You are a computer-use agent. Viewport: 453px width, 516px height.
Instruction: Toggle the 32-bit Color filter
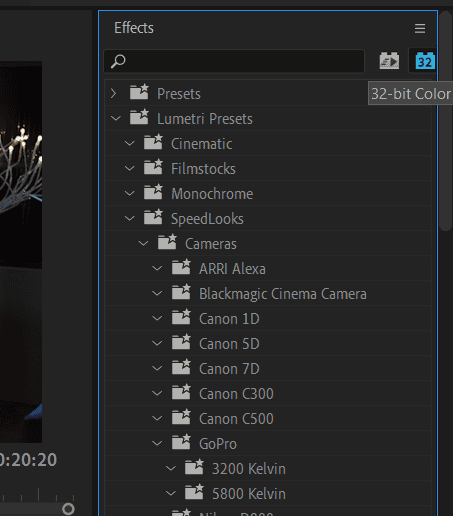pos(425,61)
